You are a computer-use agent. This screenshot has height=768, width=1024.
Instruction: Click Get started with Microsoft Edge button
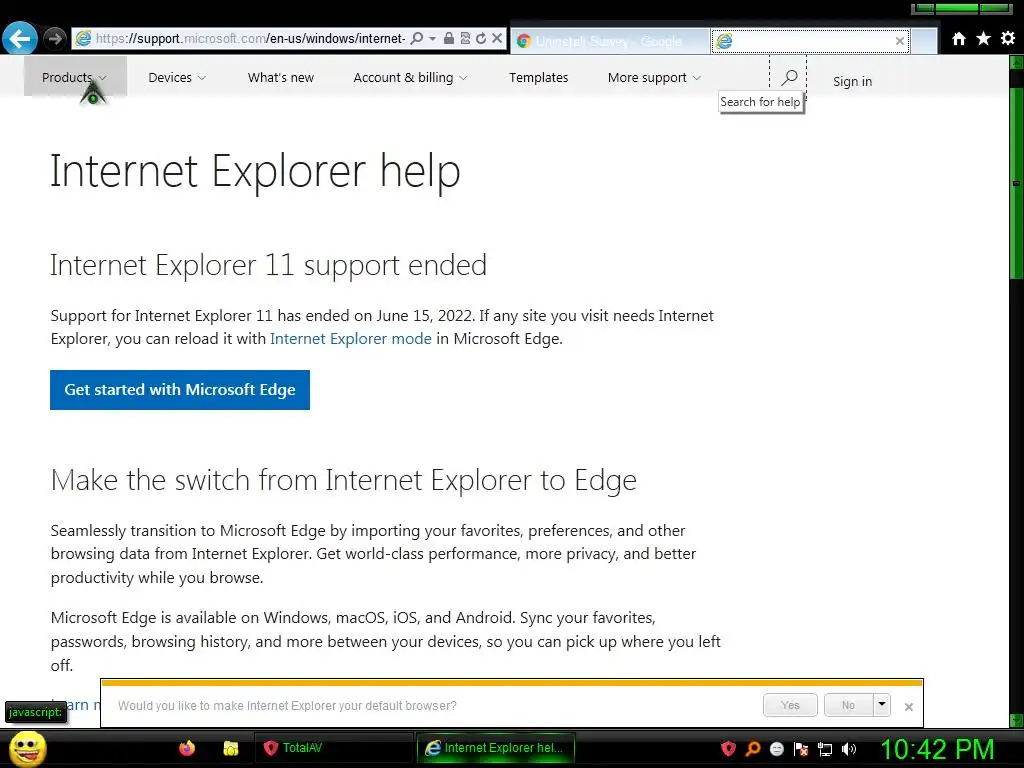pos(180,390)
